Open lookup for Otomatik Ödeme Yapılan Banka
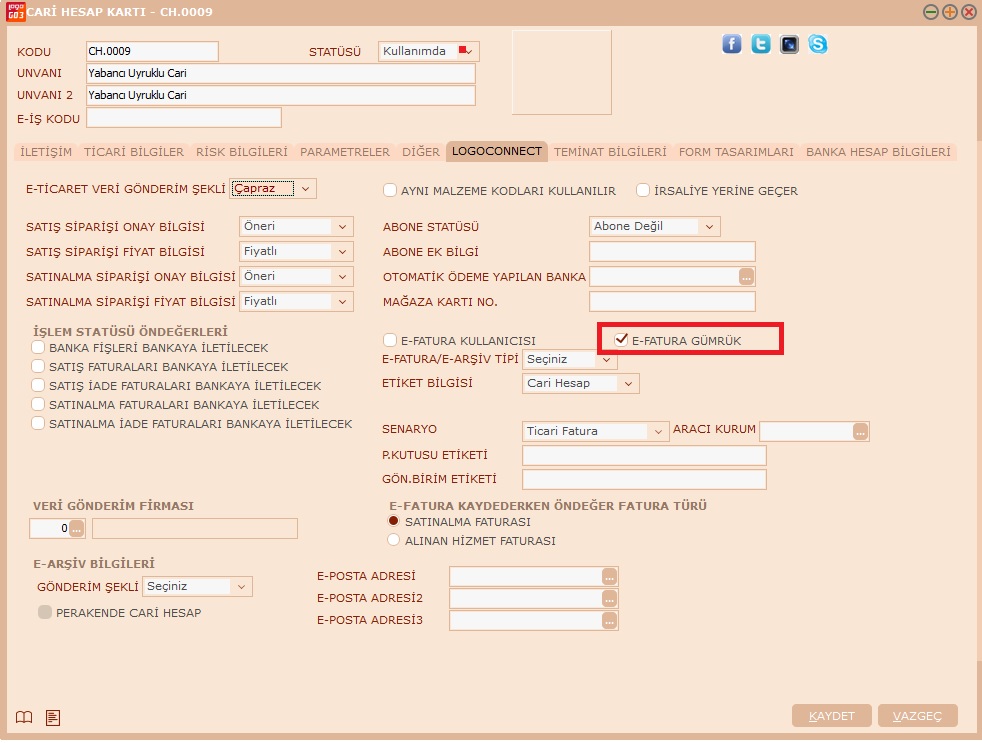Screen dimensions: 982x743 745,277
